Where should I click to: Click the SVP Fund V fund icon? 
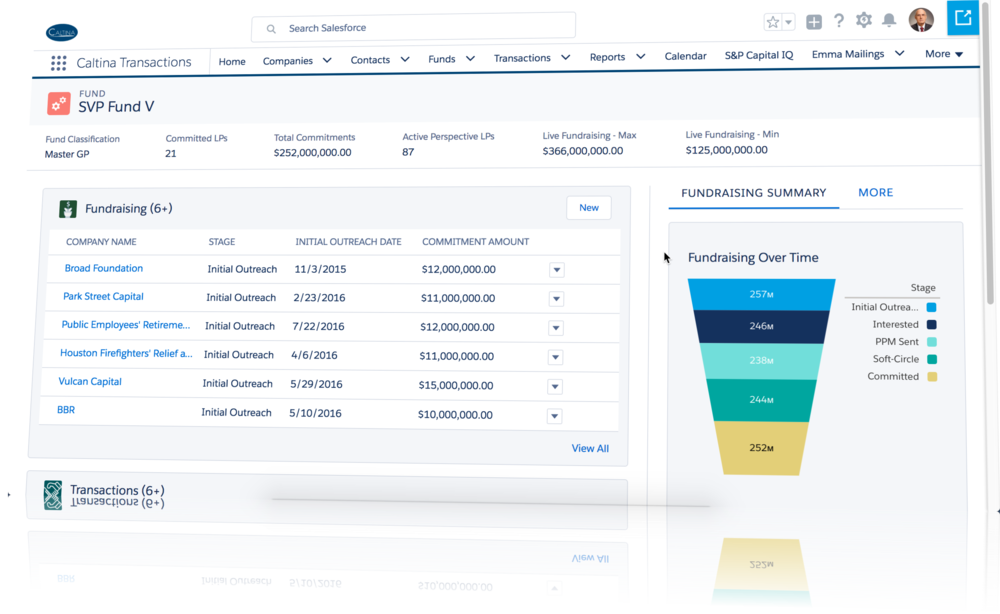[x=59, y=103]
